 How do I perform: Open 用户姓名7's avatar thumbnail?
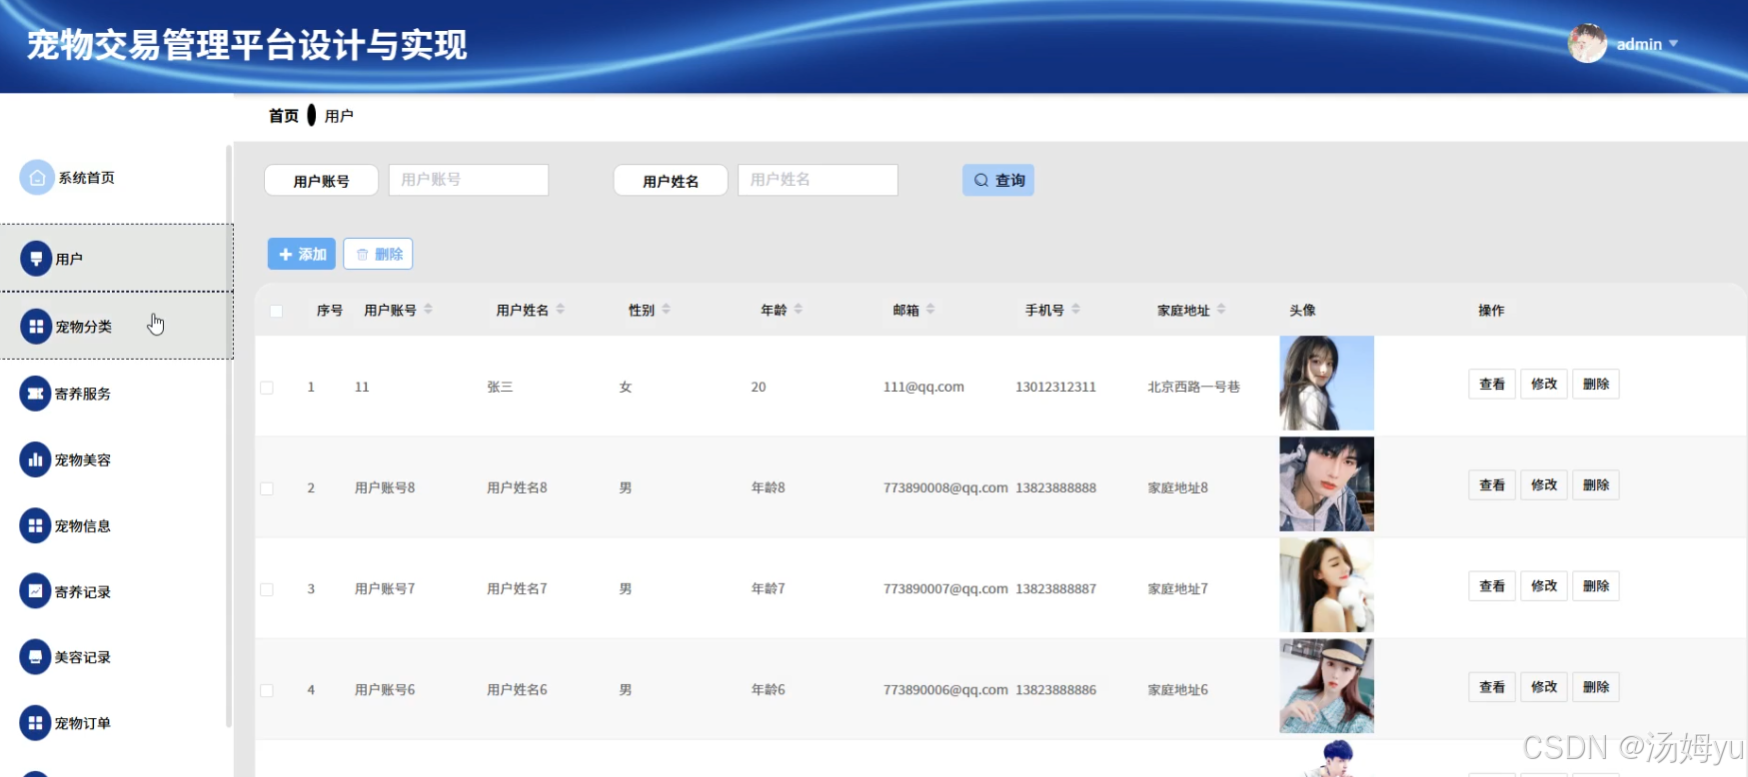1326,585
